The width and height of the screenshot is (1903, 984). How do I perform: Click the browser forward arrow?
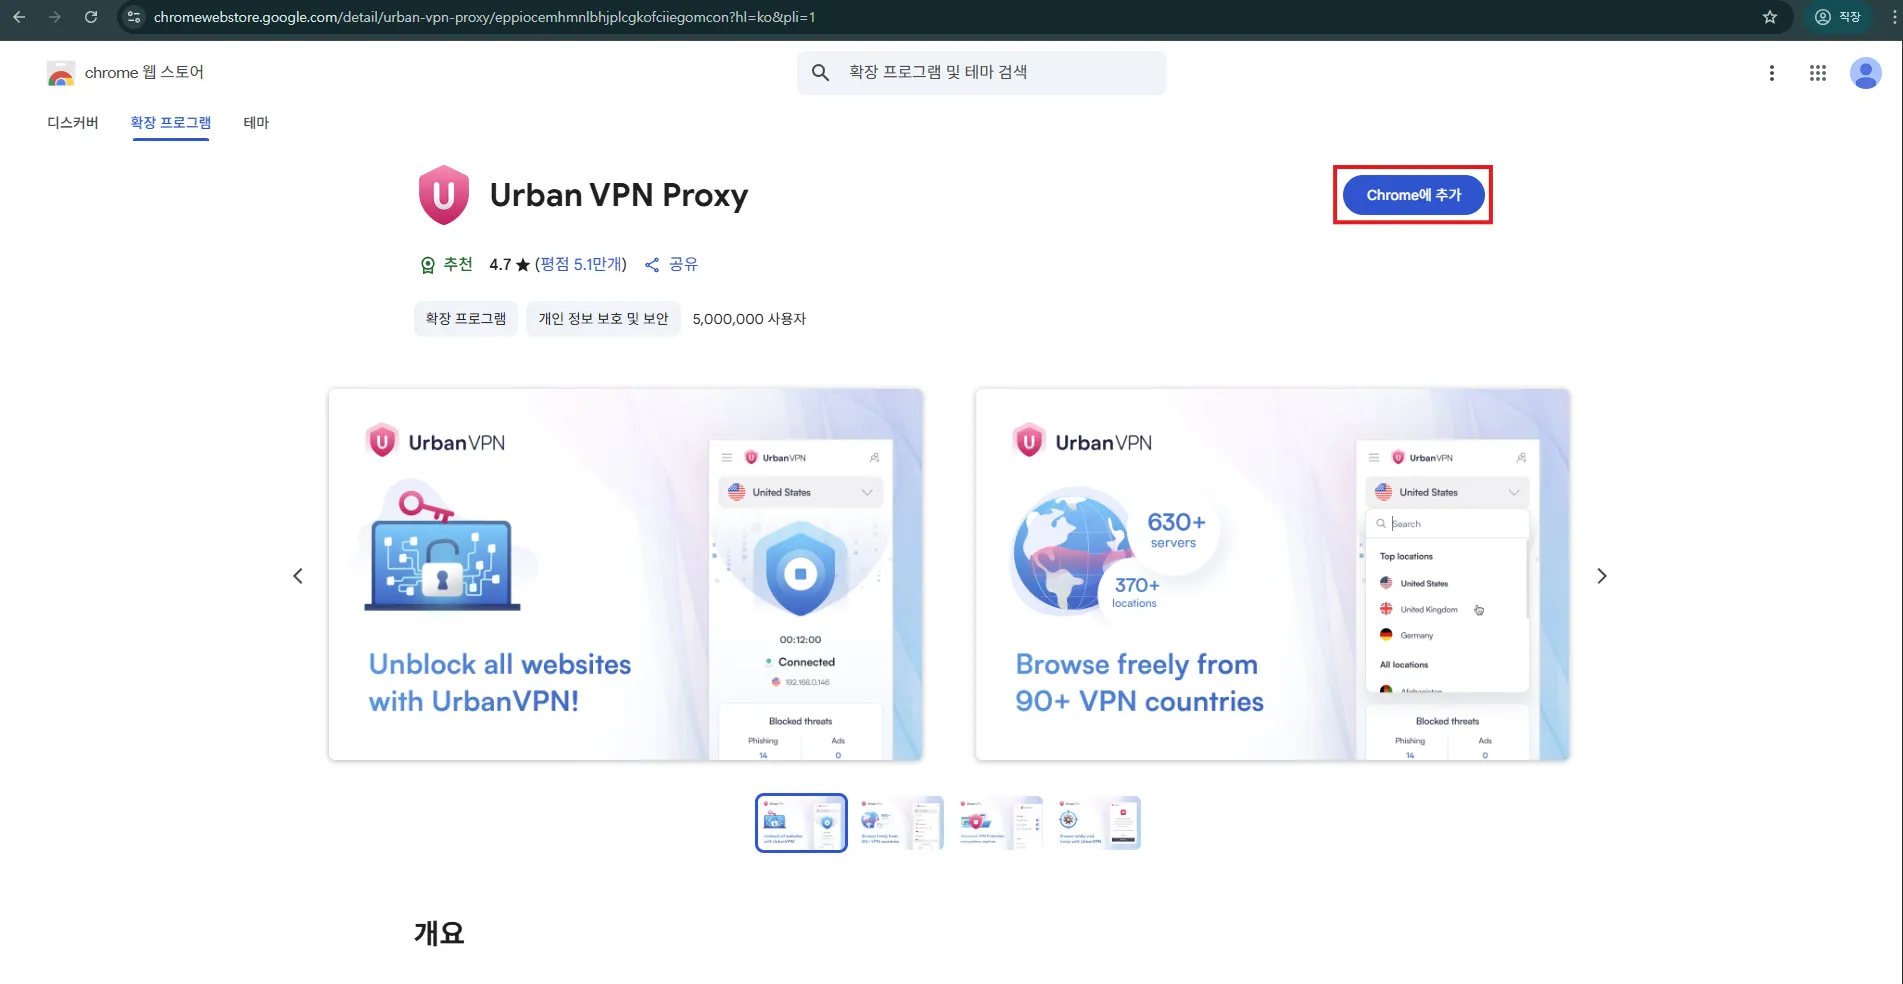55,17
